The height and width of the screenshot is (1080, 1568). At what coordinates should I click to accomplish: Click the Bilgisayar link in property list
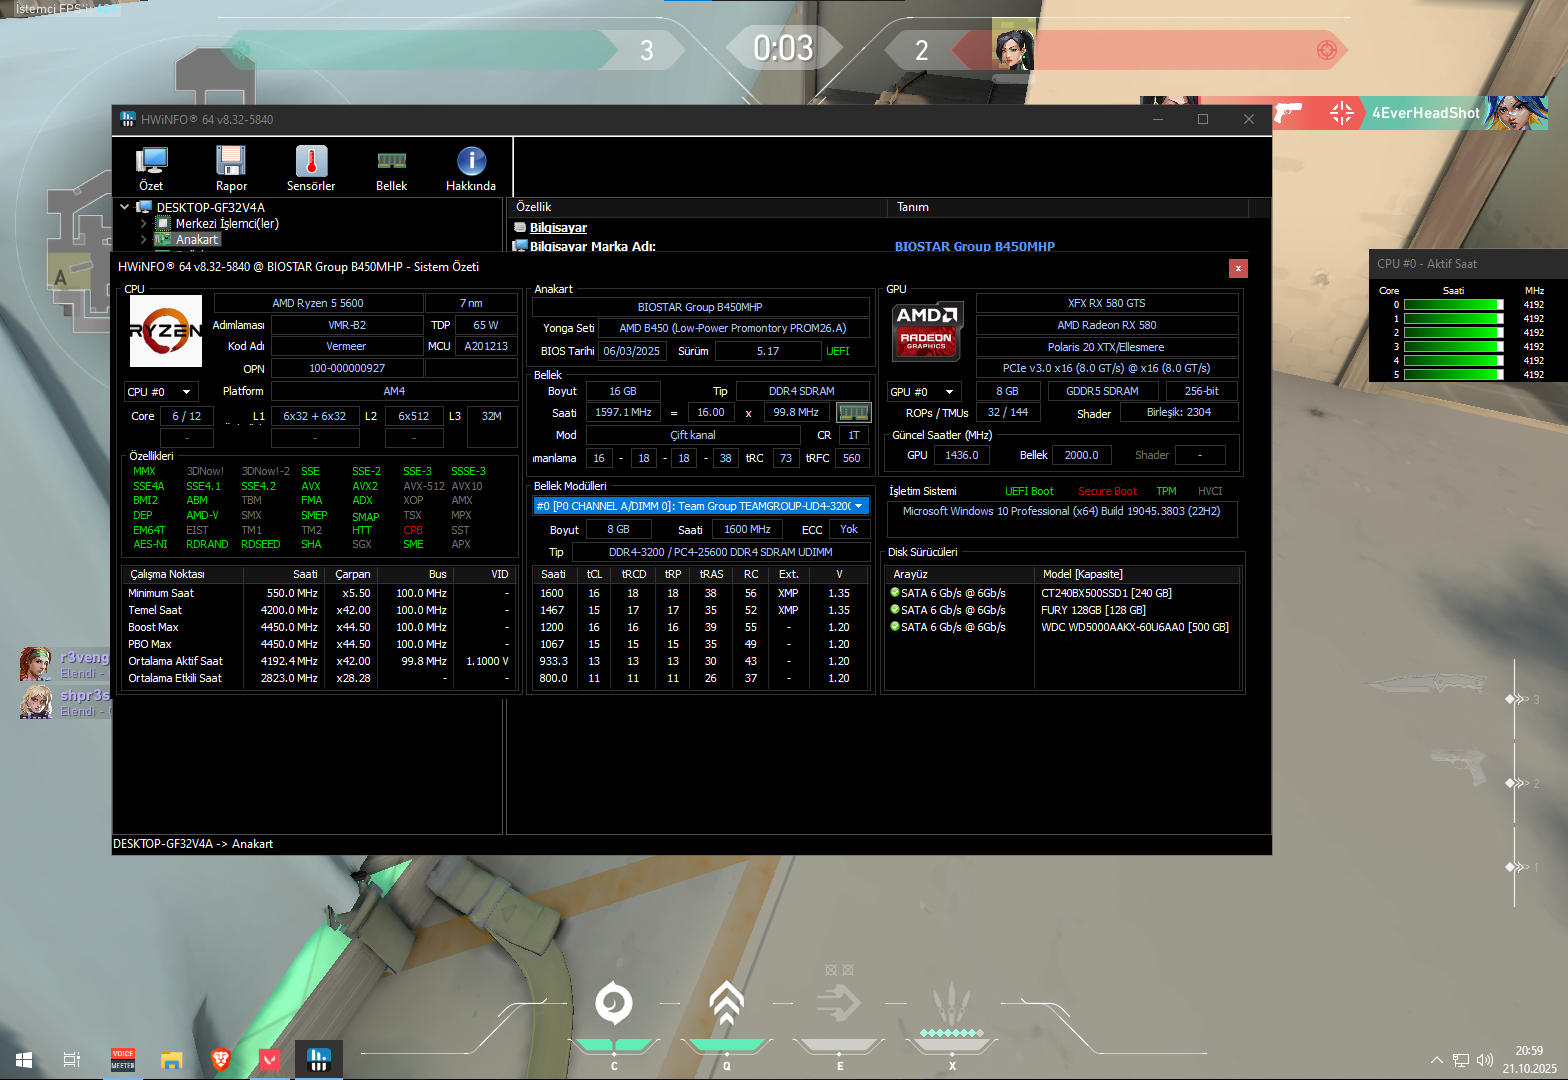pyautogui.click(x=558, y=227)
